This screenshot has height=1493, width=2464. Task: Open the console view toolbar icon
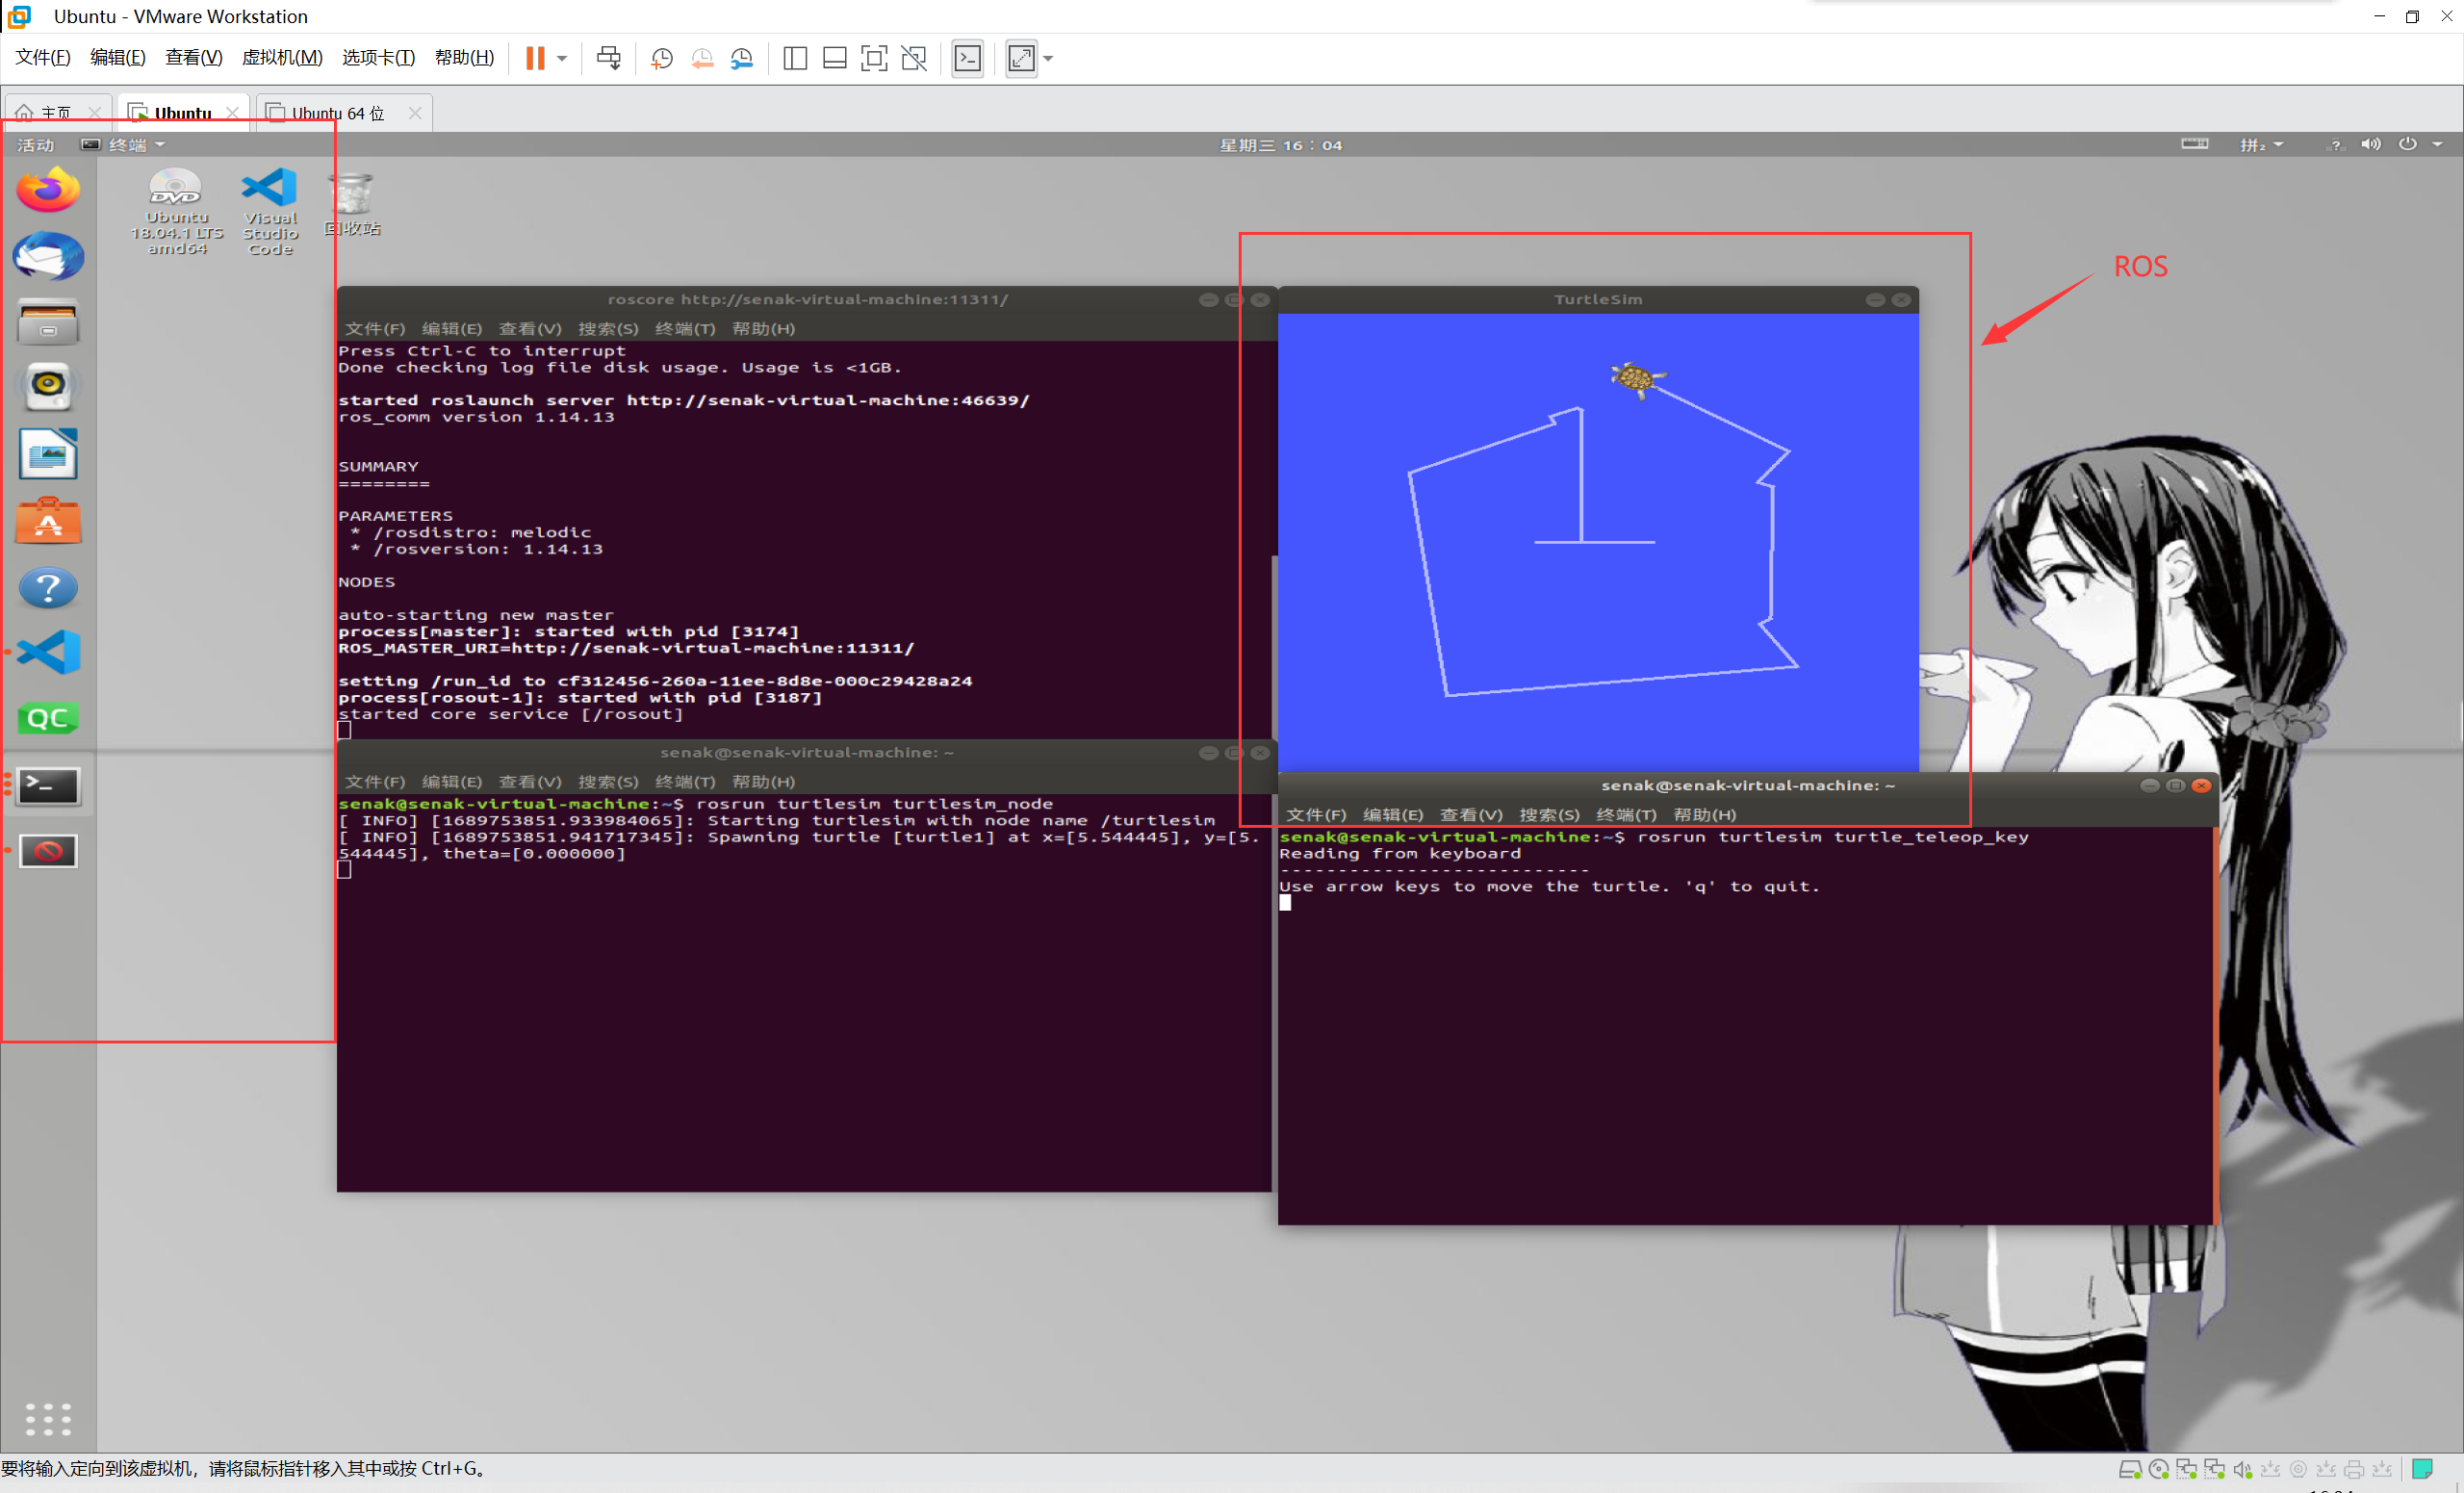967,58
